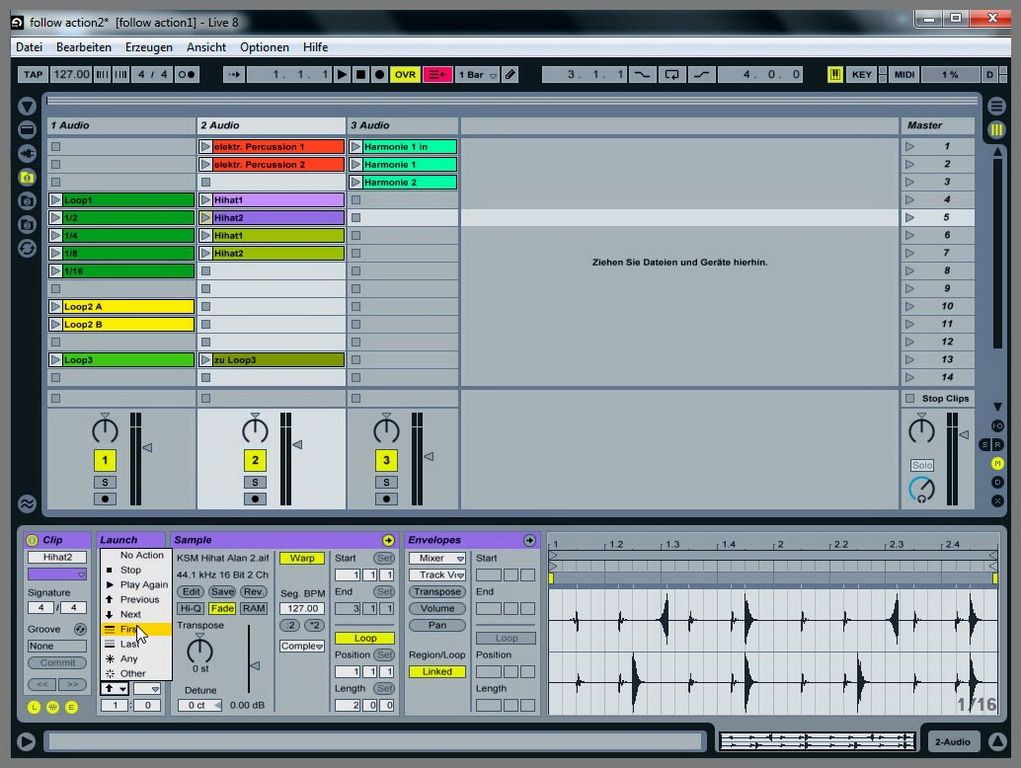The image size is (1021, 768).
Task: Toggle computer MIDI keyboard icon
Action: 835,74
